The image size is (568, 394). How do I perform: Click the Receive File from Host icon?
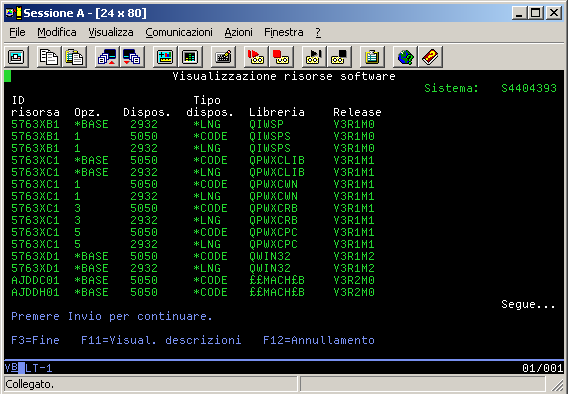pos(132,57)
